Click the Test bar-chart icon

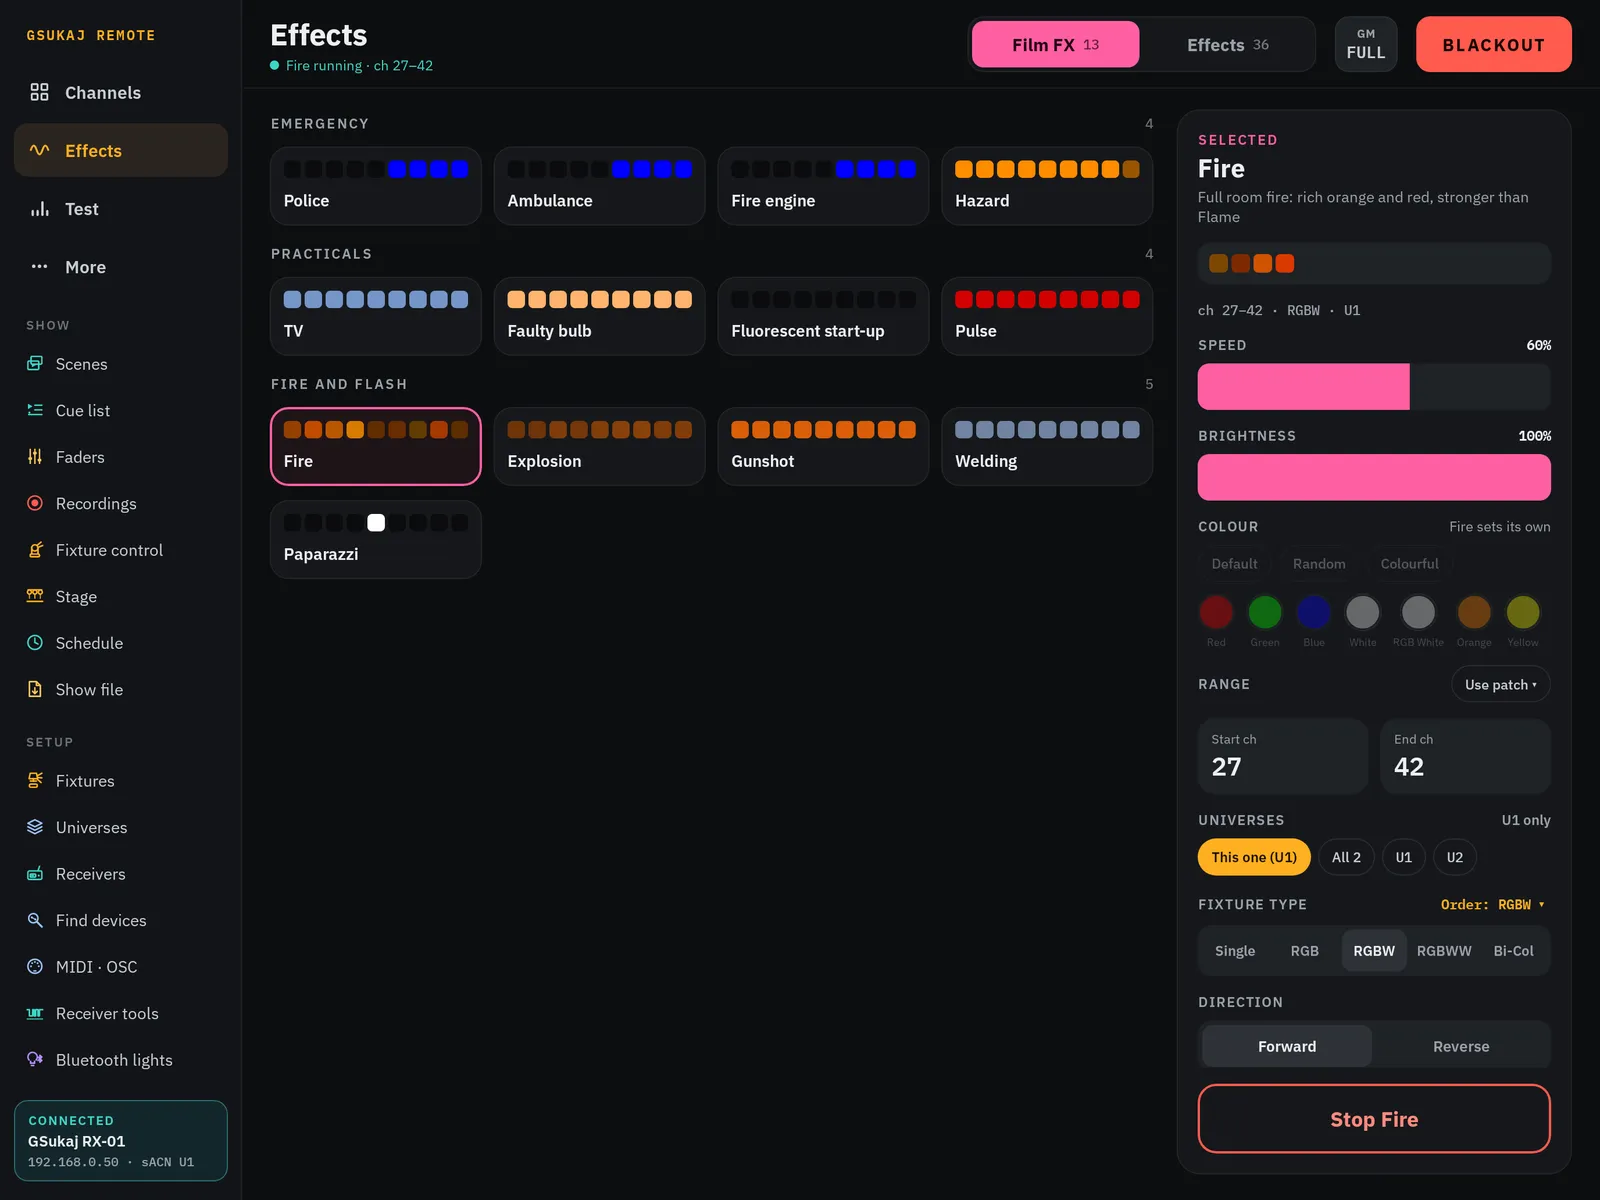39,209
